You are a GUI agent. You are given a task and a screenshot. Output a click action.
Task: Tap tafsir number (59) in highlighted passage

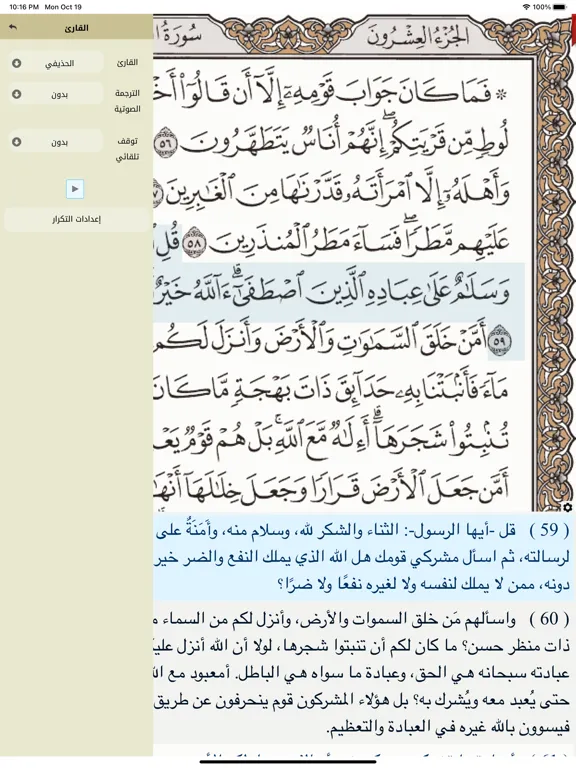pyautogui.click(x=550, y=529)
